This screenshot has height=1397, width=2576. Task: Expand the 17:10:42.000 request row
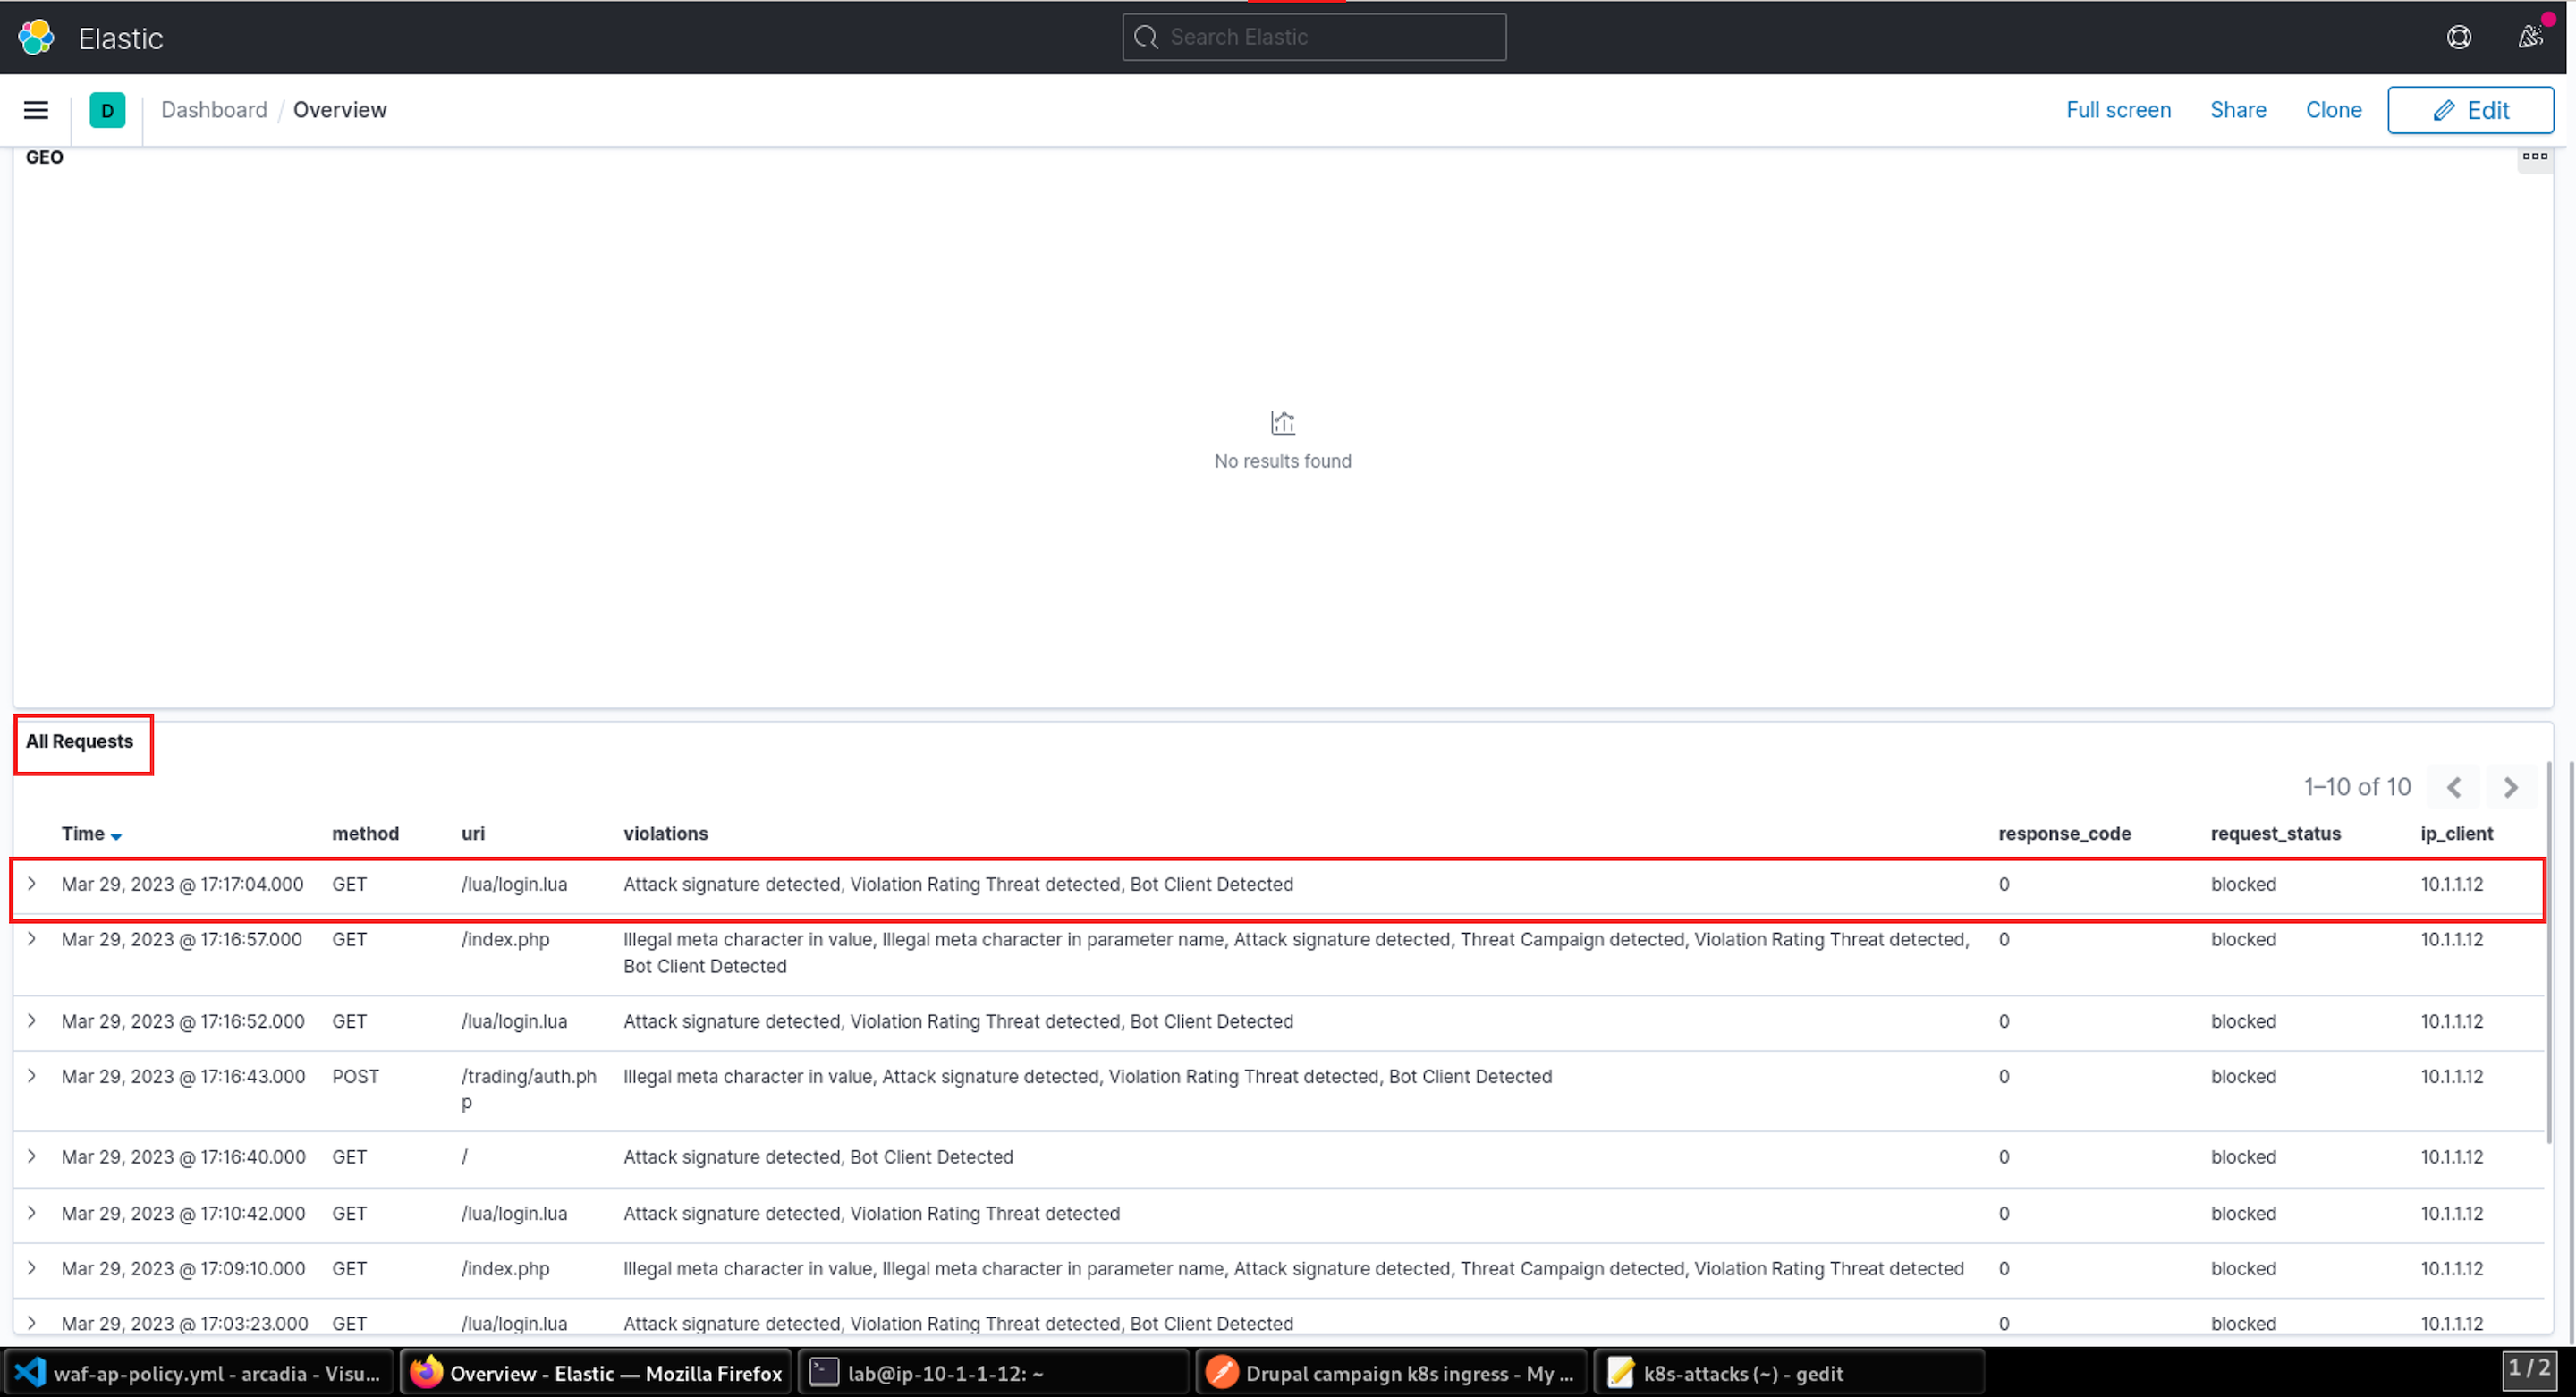pos(32,1213)
